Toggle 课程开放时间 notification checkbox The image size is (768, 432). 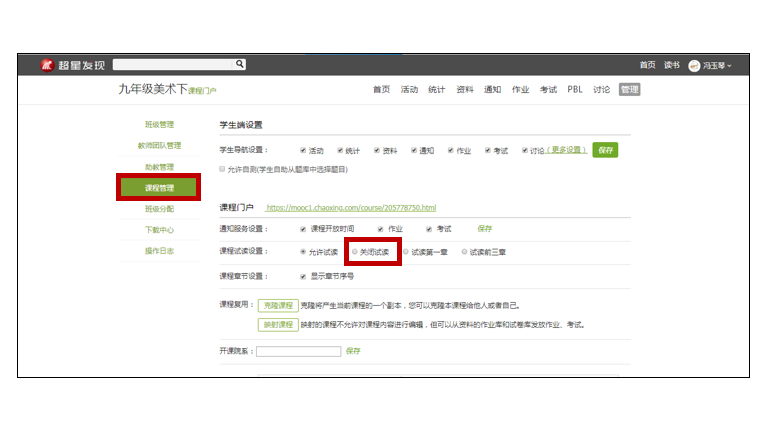(x=303, y=229)
